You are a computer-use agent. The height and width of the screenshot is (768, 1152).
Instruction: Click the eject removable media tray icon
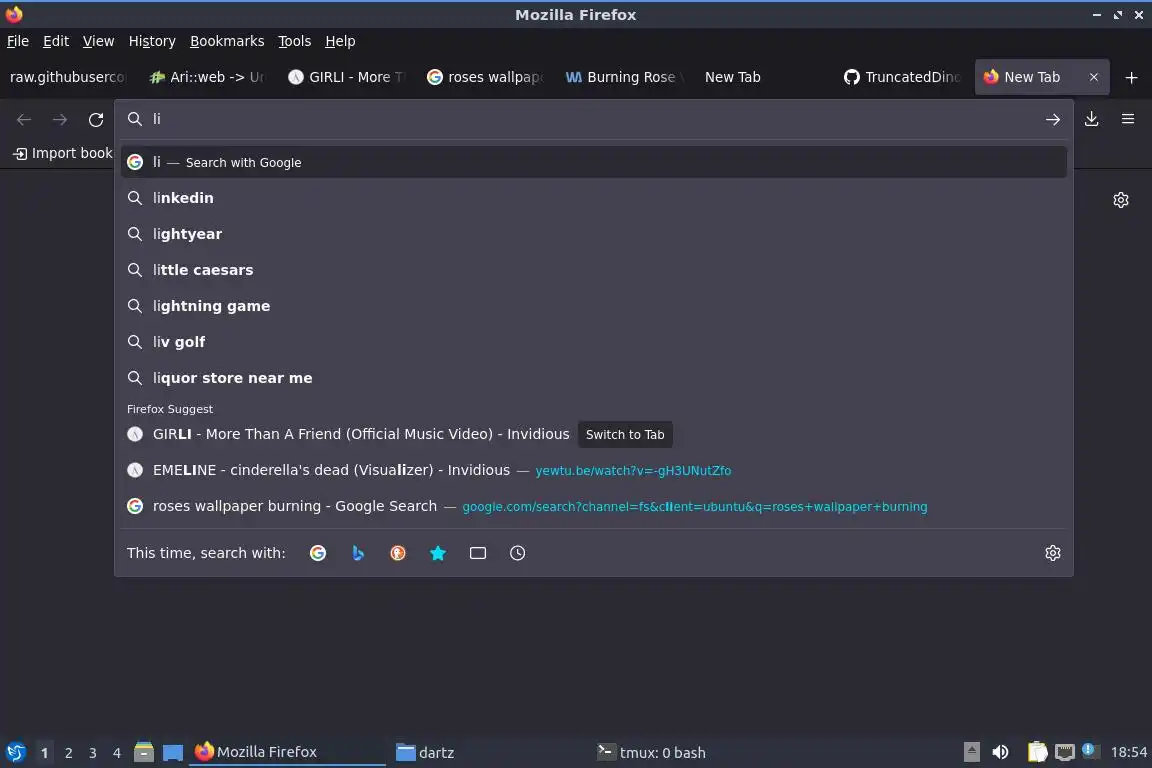pyautogui.click(x=971, y=752)
